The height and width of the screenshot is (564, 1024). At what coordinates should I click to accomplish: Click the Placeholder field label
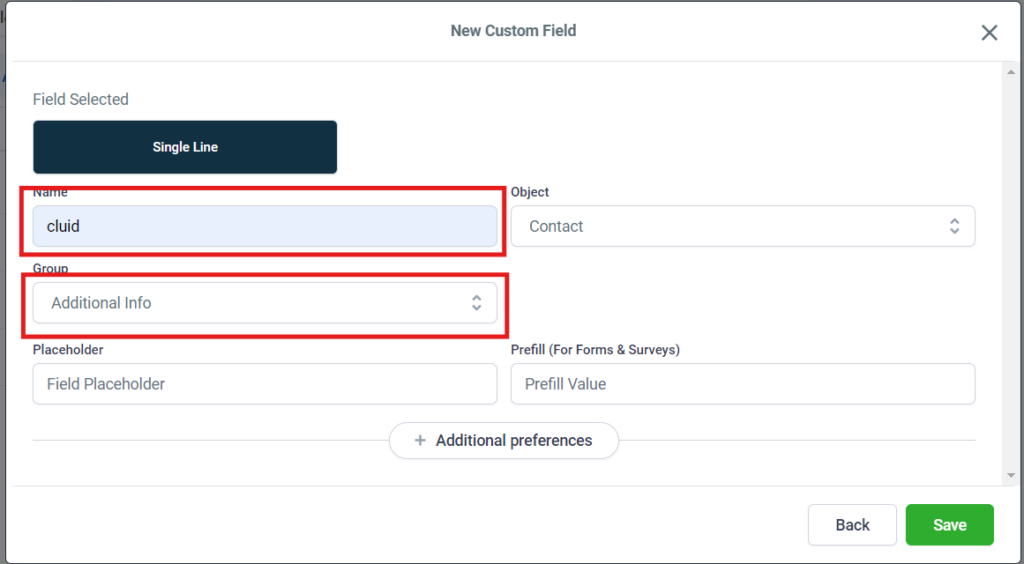click(68, 350)
